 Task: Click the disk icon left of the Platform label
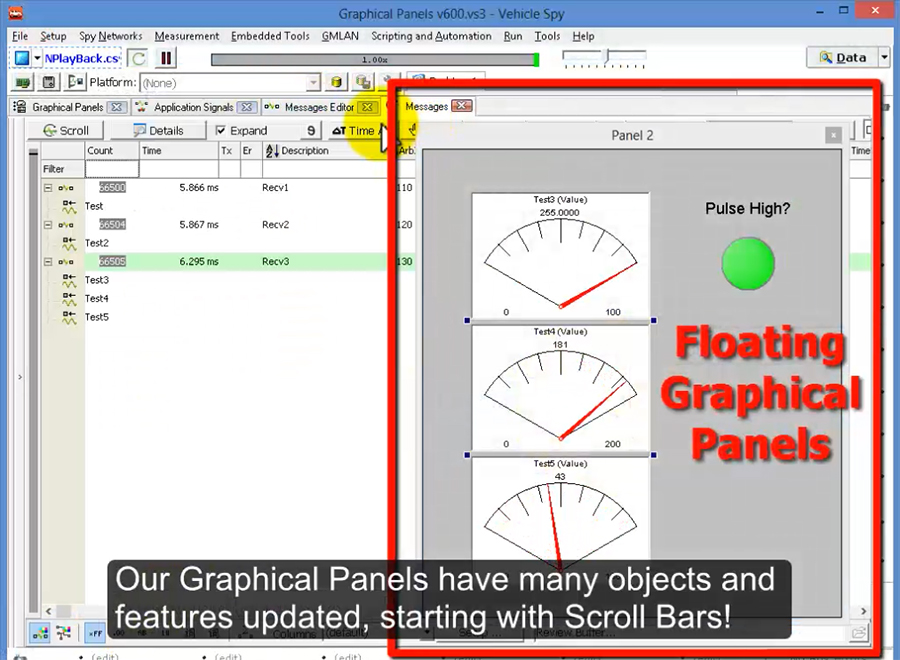[49, 83]
